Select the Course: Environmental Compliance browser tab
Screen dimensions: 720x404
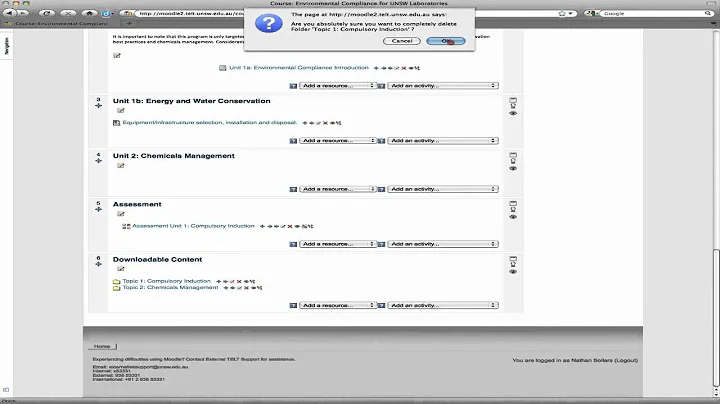[x=61, y=23]
